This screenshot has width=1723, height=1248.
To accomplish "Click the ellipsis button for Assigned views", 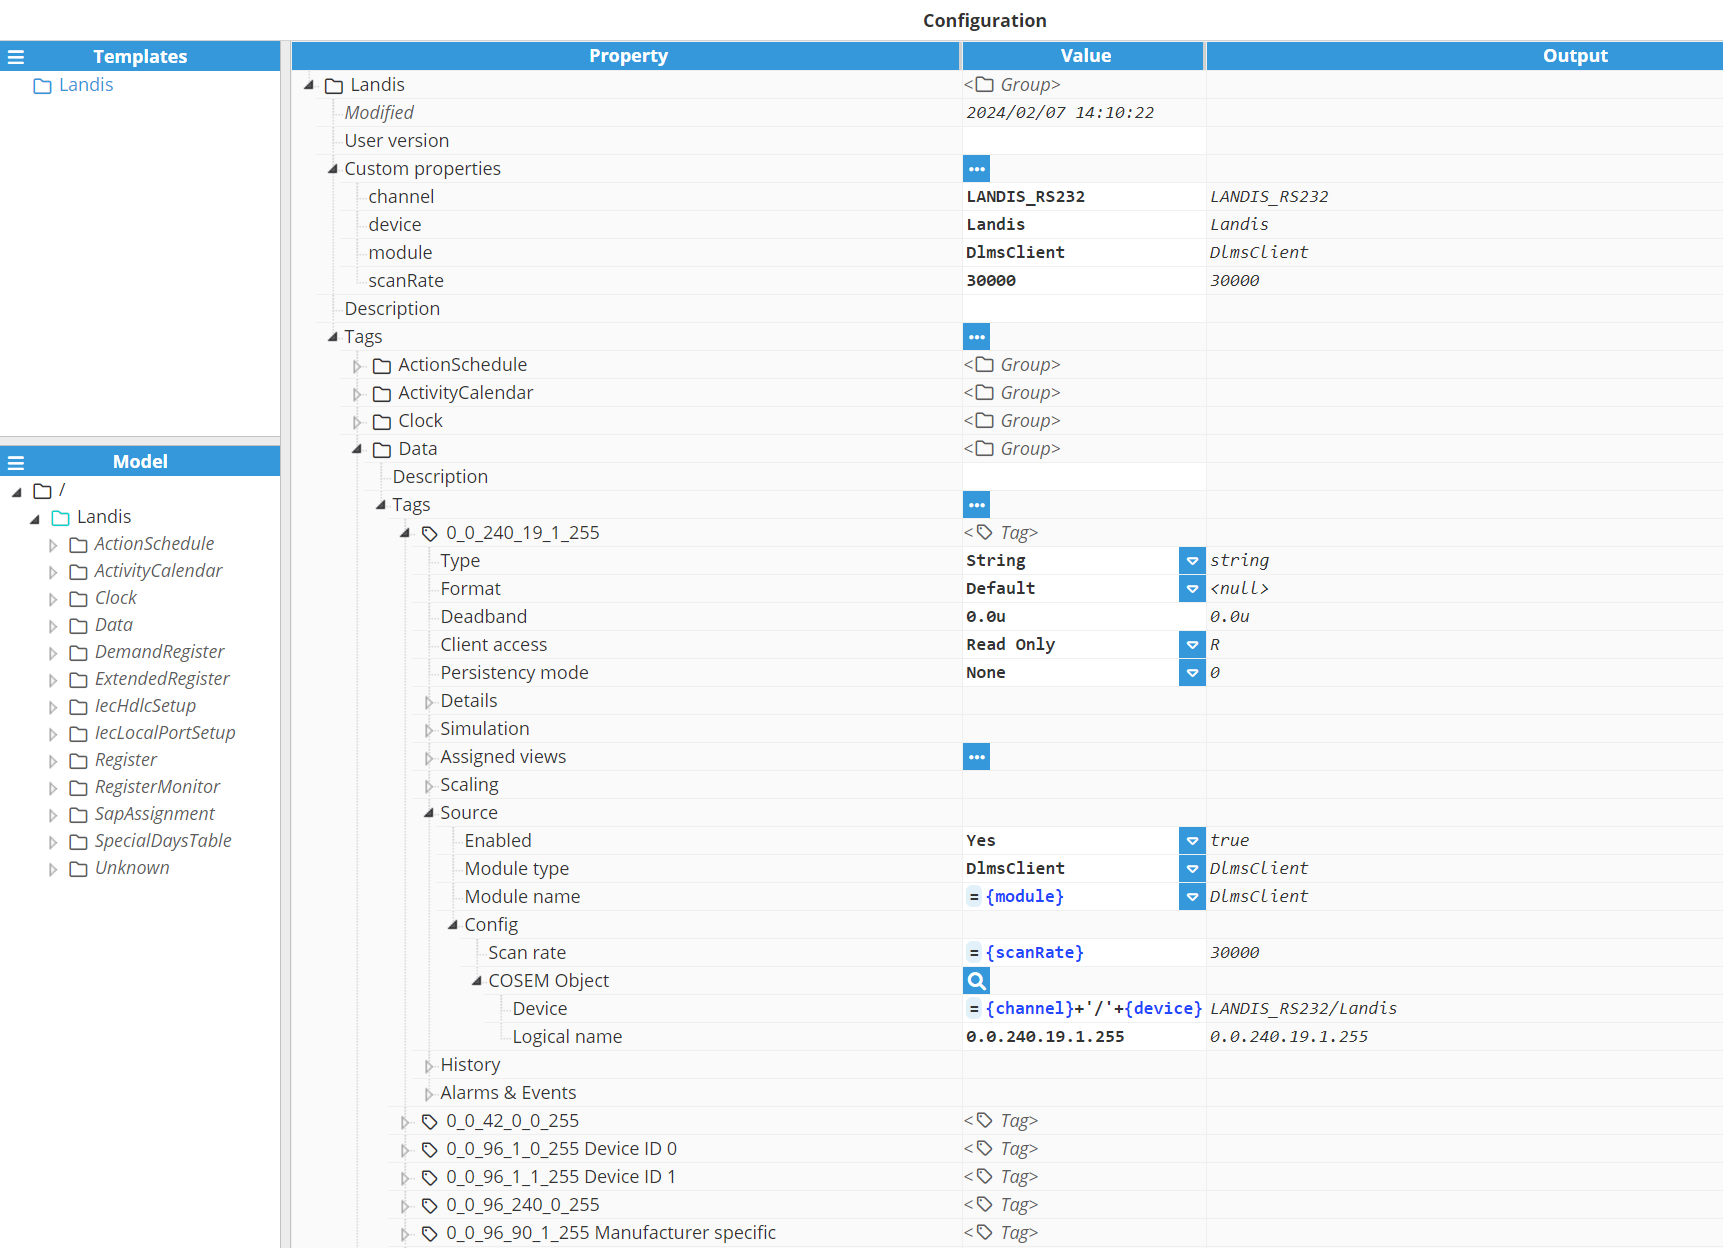I will [x=977, y=757].
